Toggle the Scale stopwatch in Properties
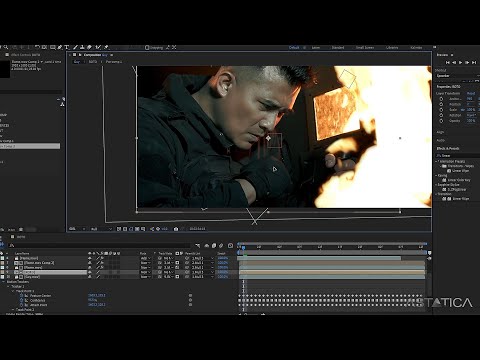This screenshot has height=360, width=480. point(442,110)
